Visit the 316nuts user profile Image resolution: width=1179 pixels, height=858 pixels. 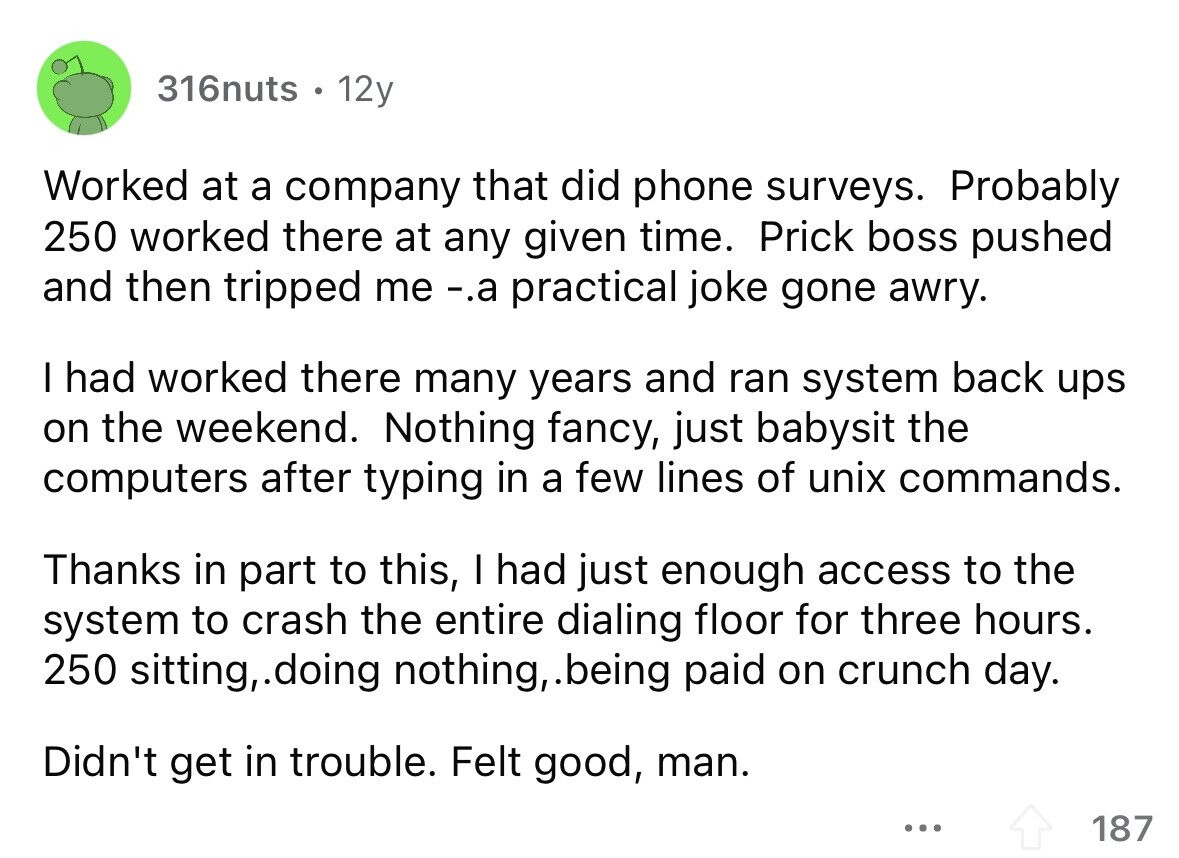point(227,89)
